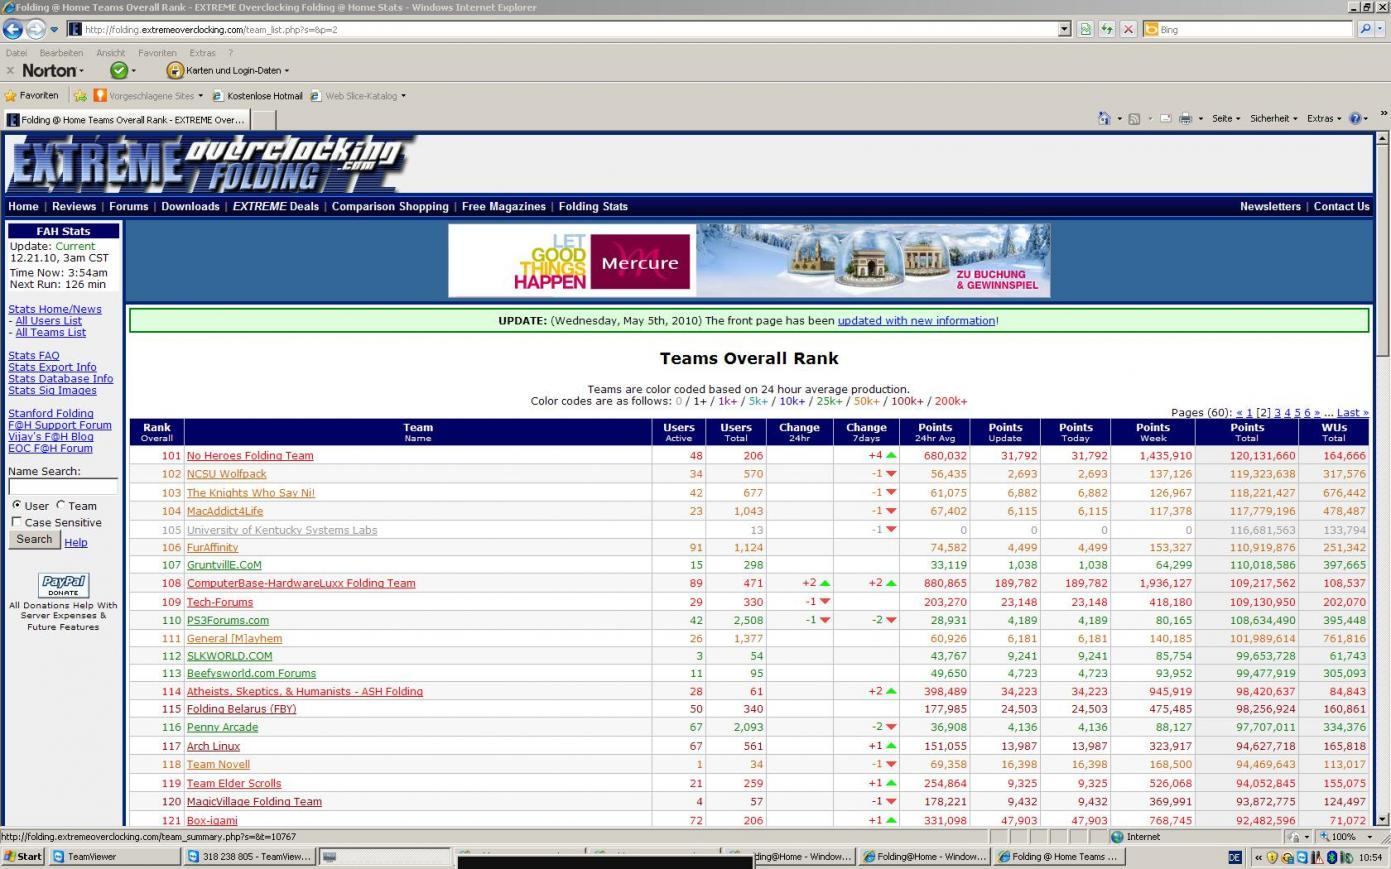Image resolution: width=1391 pixels, height=869 pixels.
Task: Expand Karten und Login-Daten dropdown
Action: pos(287,71)
